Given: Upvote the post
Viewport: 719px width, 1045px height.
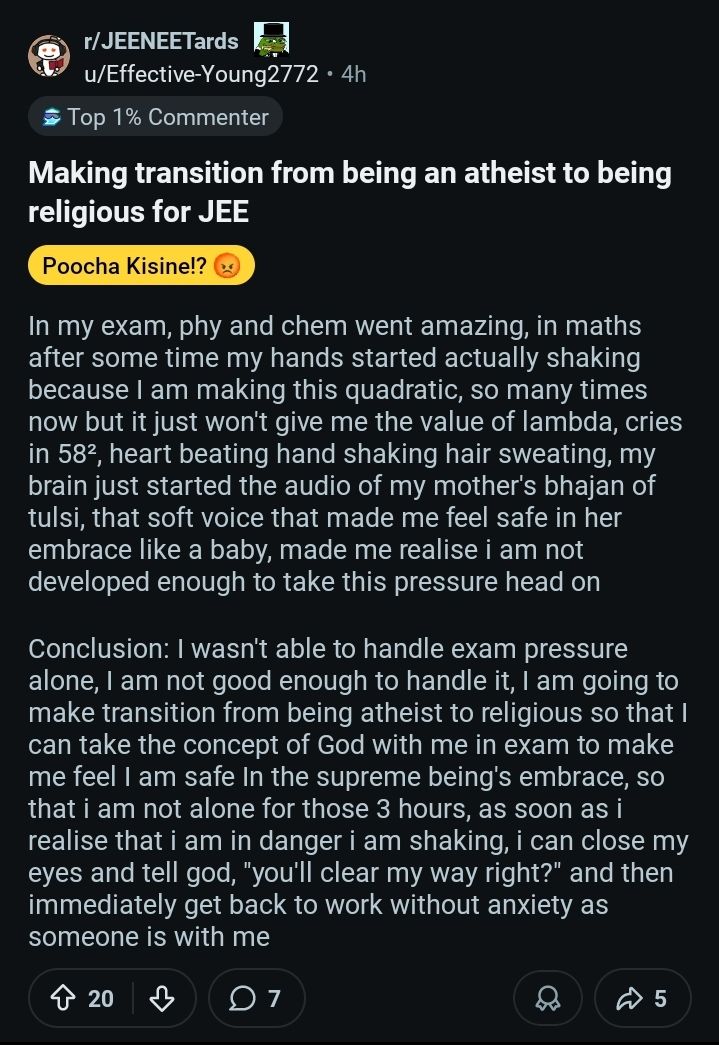Looking at the screenshot, I should tap(66, 997).
